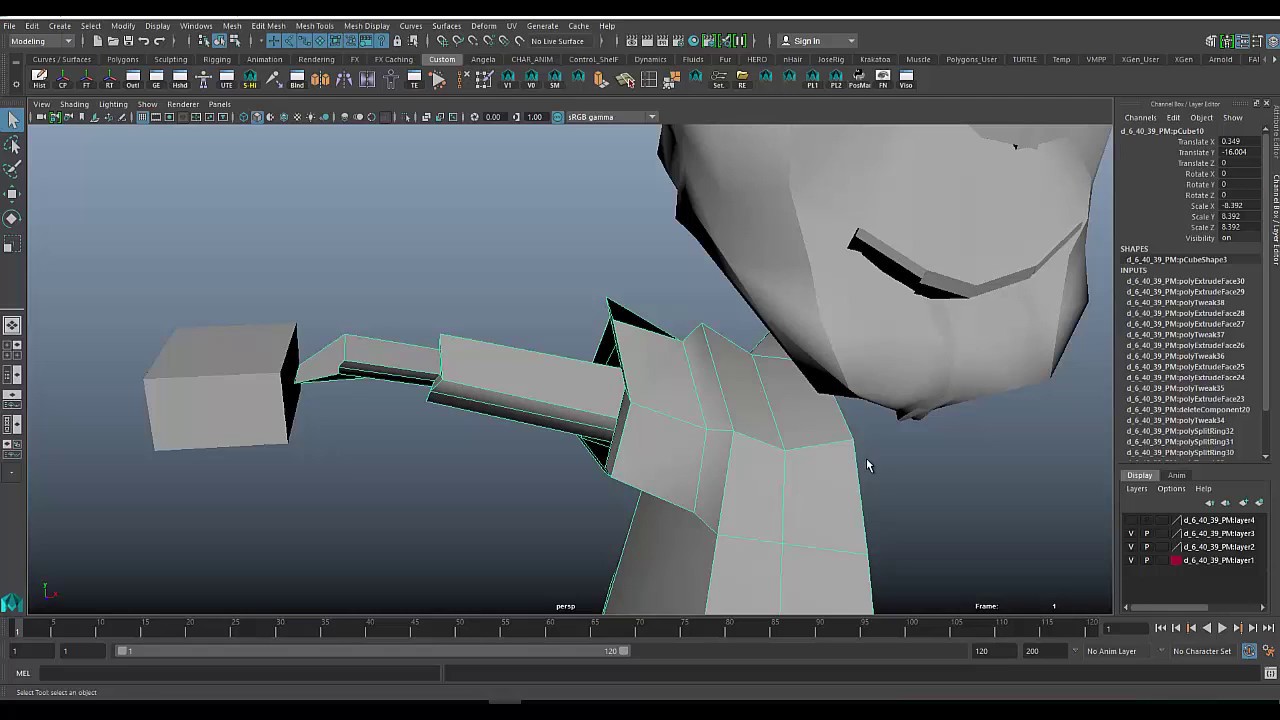Click the create new layer icon
Image resolution: width=1280 pixels, height=720 pixels.
coord(1243,503)
